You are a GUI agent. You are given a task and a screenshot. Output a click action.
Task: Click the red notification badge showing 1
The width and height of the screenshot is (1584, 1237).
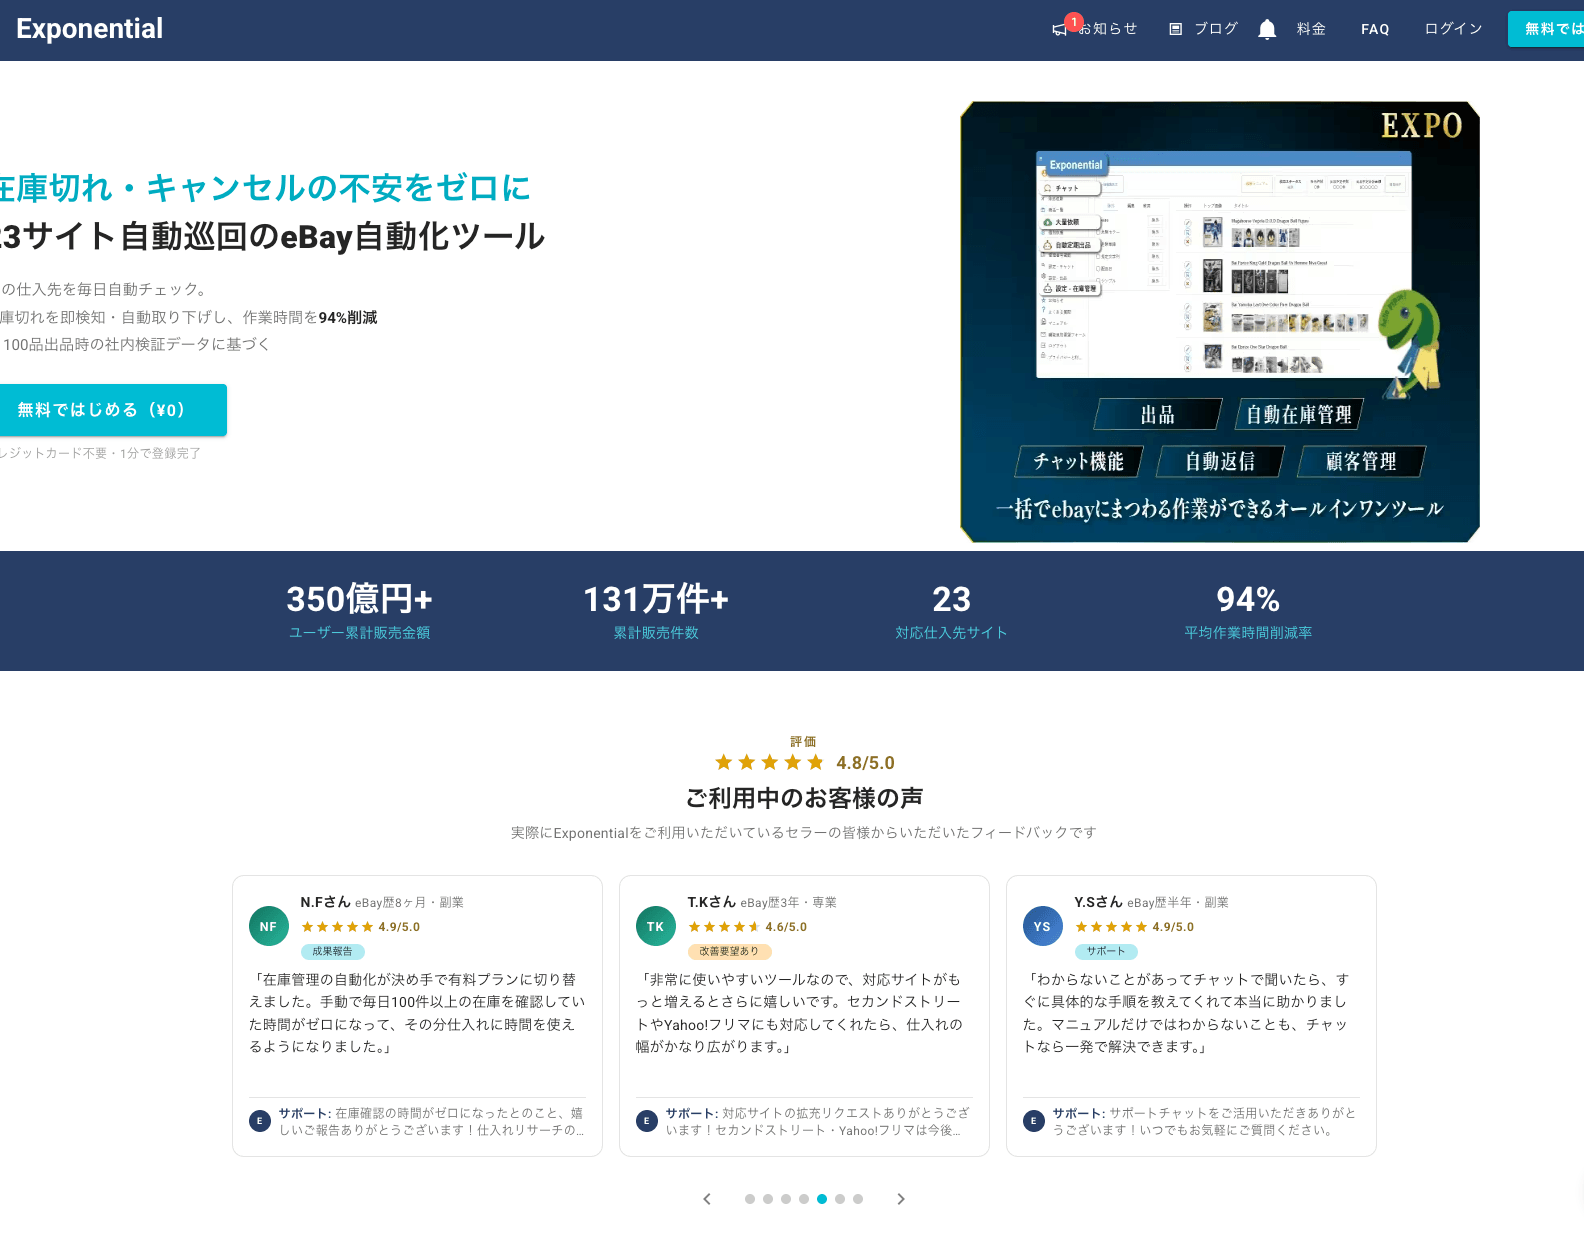point(1074,21)
